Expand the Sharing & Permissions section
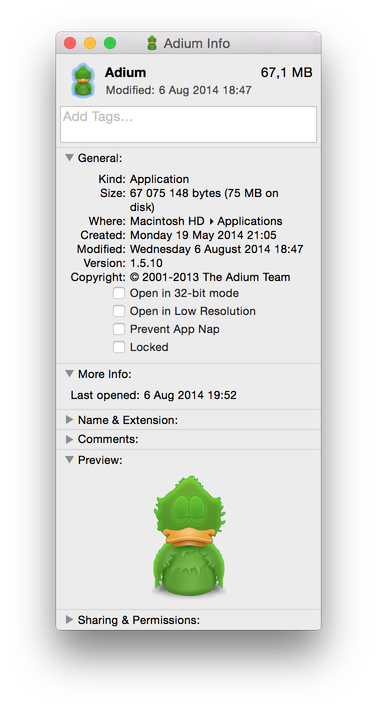 [x=69, y=619]
